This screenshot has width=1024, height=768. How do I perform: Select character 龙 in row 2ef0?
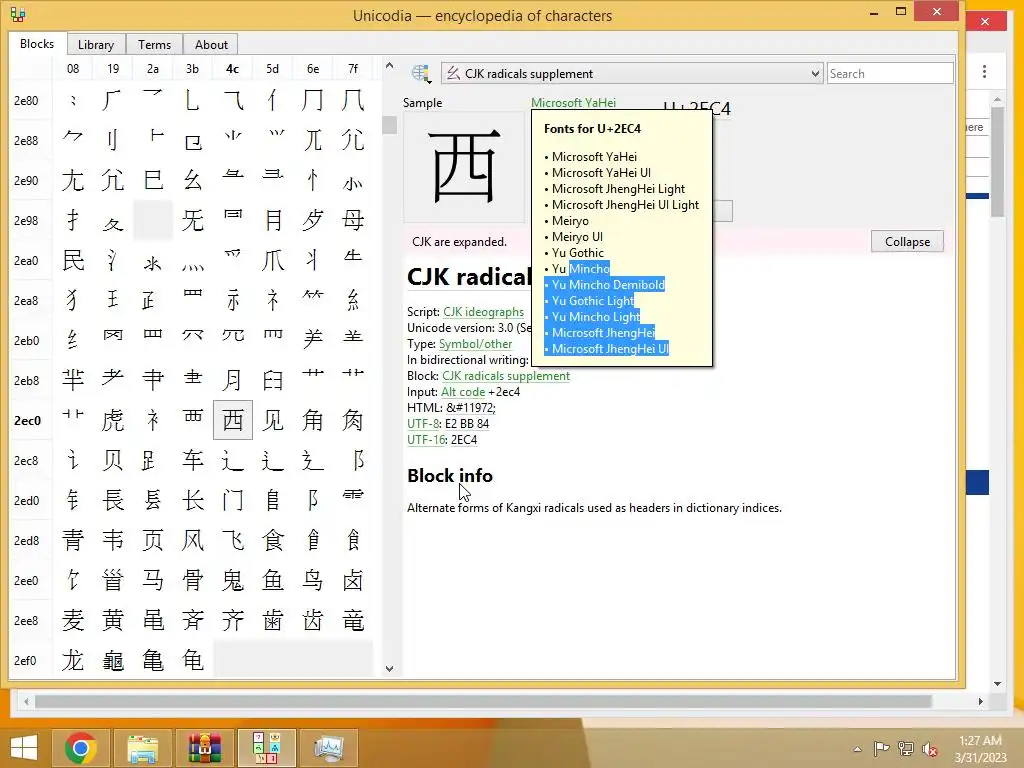[72, 660]
